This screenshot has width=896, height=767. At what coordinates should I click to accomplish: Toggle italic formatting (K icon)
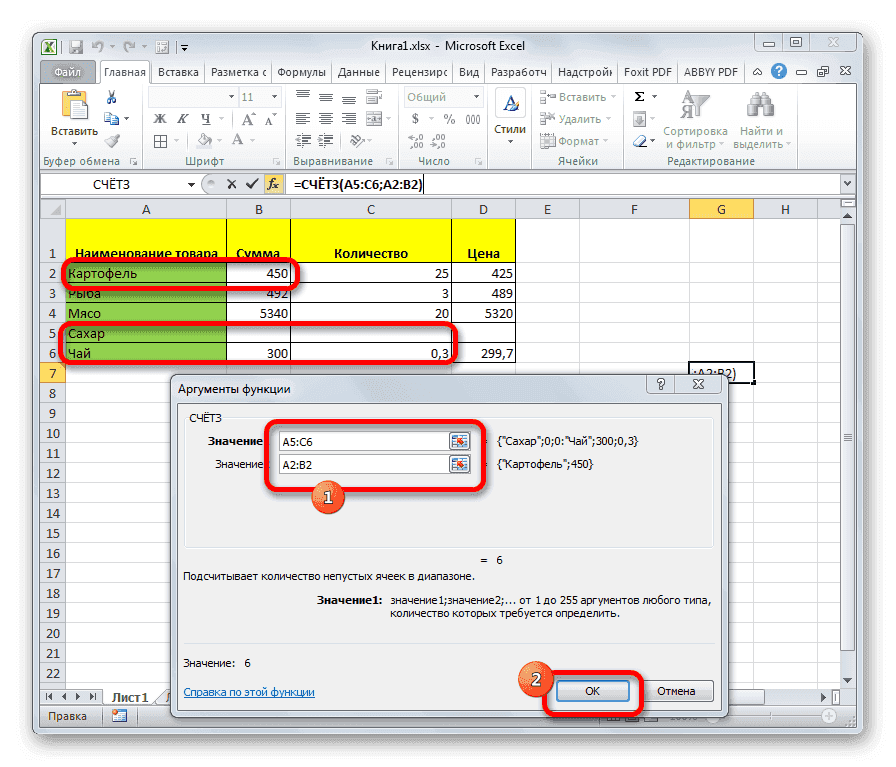point(183,117)
